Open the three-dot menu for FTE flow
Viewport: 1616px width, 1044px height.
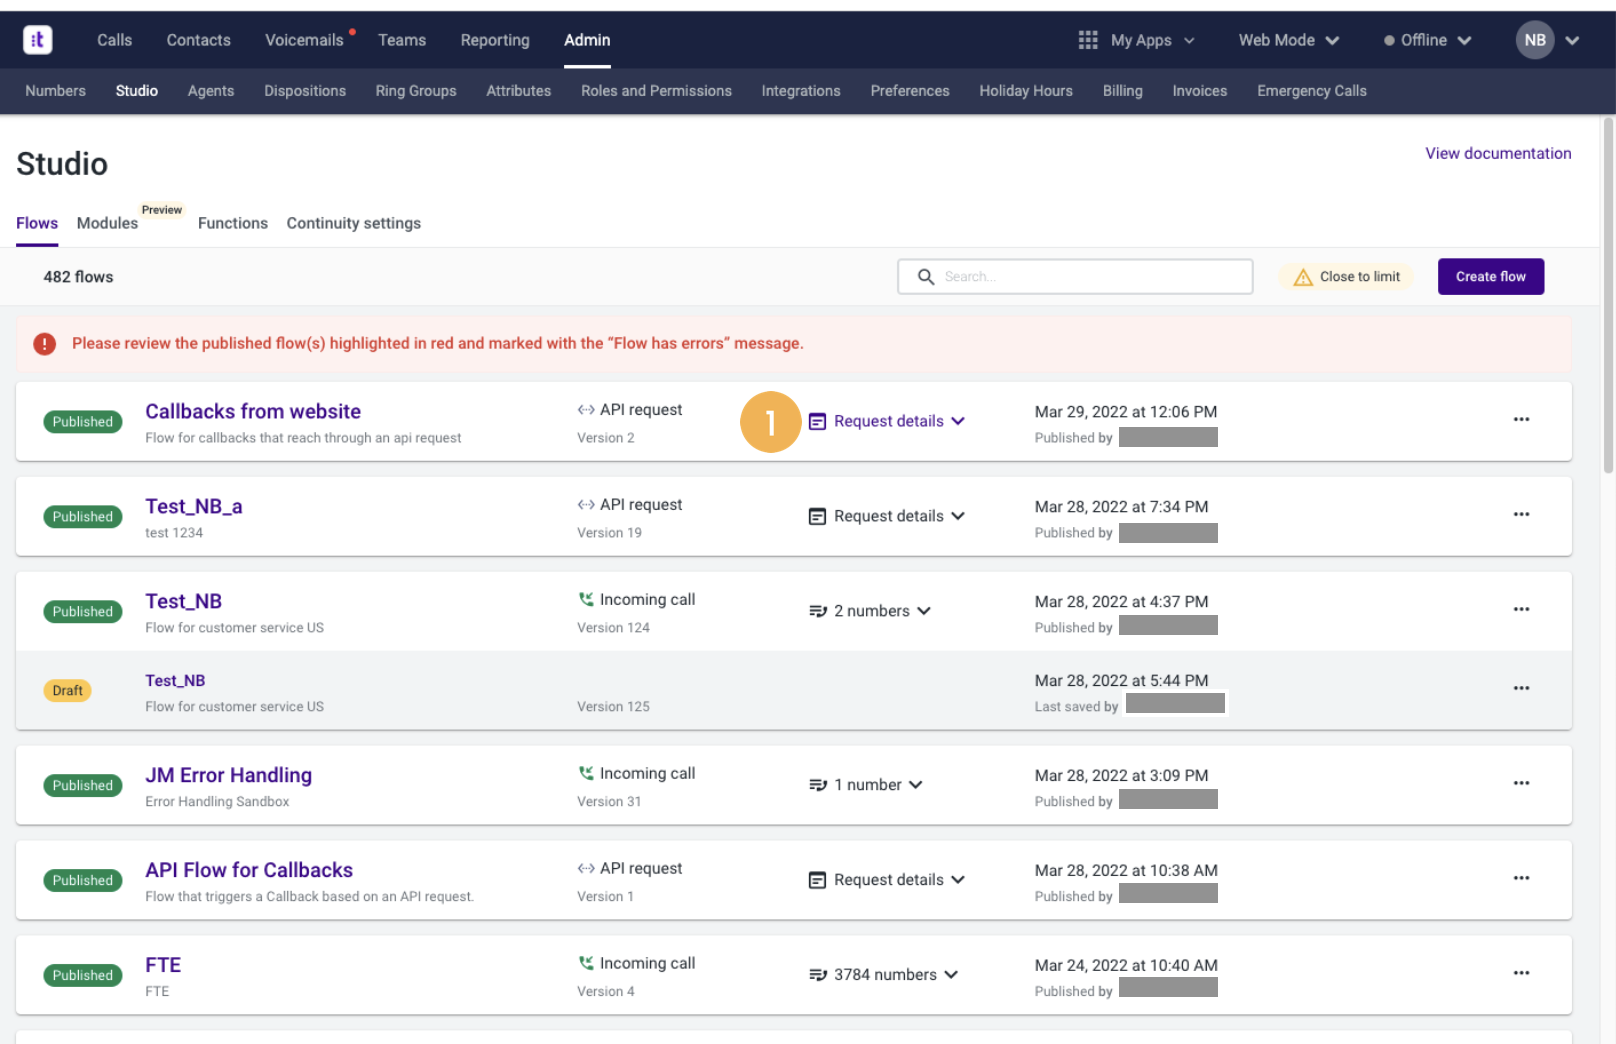tap(1521, 973)
